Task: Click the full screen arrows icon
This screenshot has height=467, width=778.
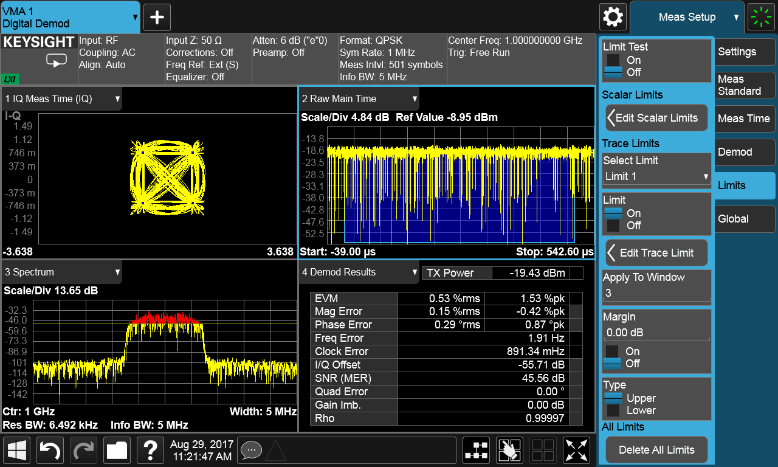Action: coord(577,449)
